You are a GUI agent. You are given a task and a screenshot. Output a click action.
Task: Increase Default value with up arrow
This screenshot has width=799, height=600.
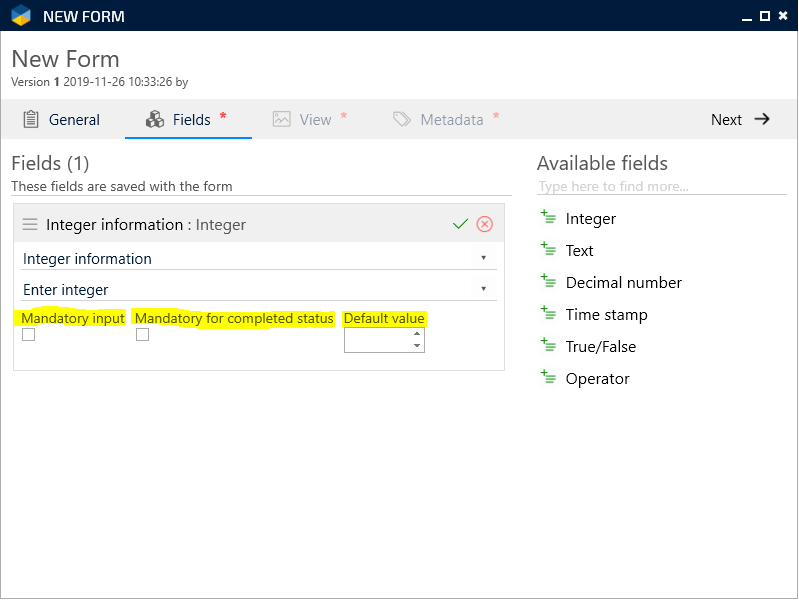coord(417,334)
